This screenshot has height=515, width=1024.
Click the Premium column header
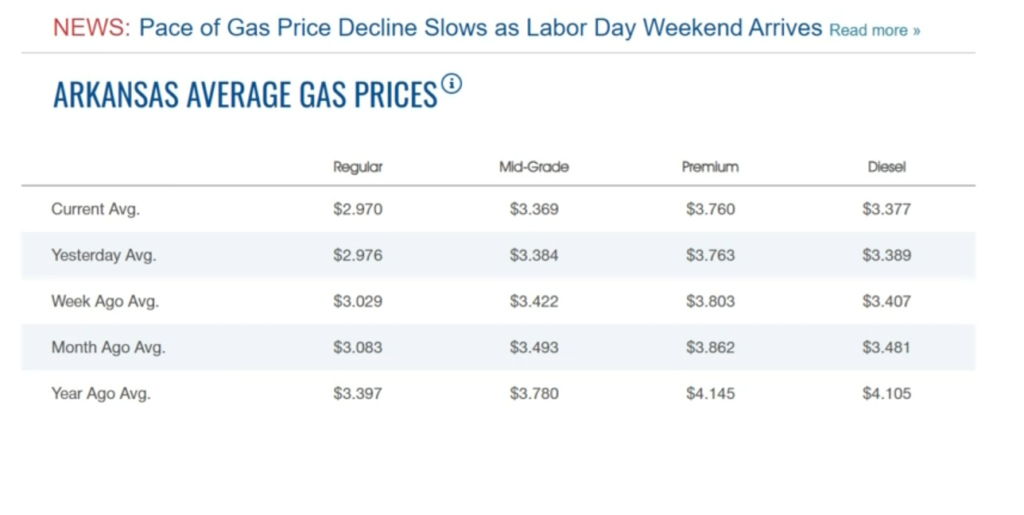[x=710, y=167]
